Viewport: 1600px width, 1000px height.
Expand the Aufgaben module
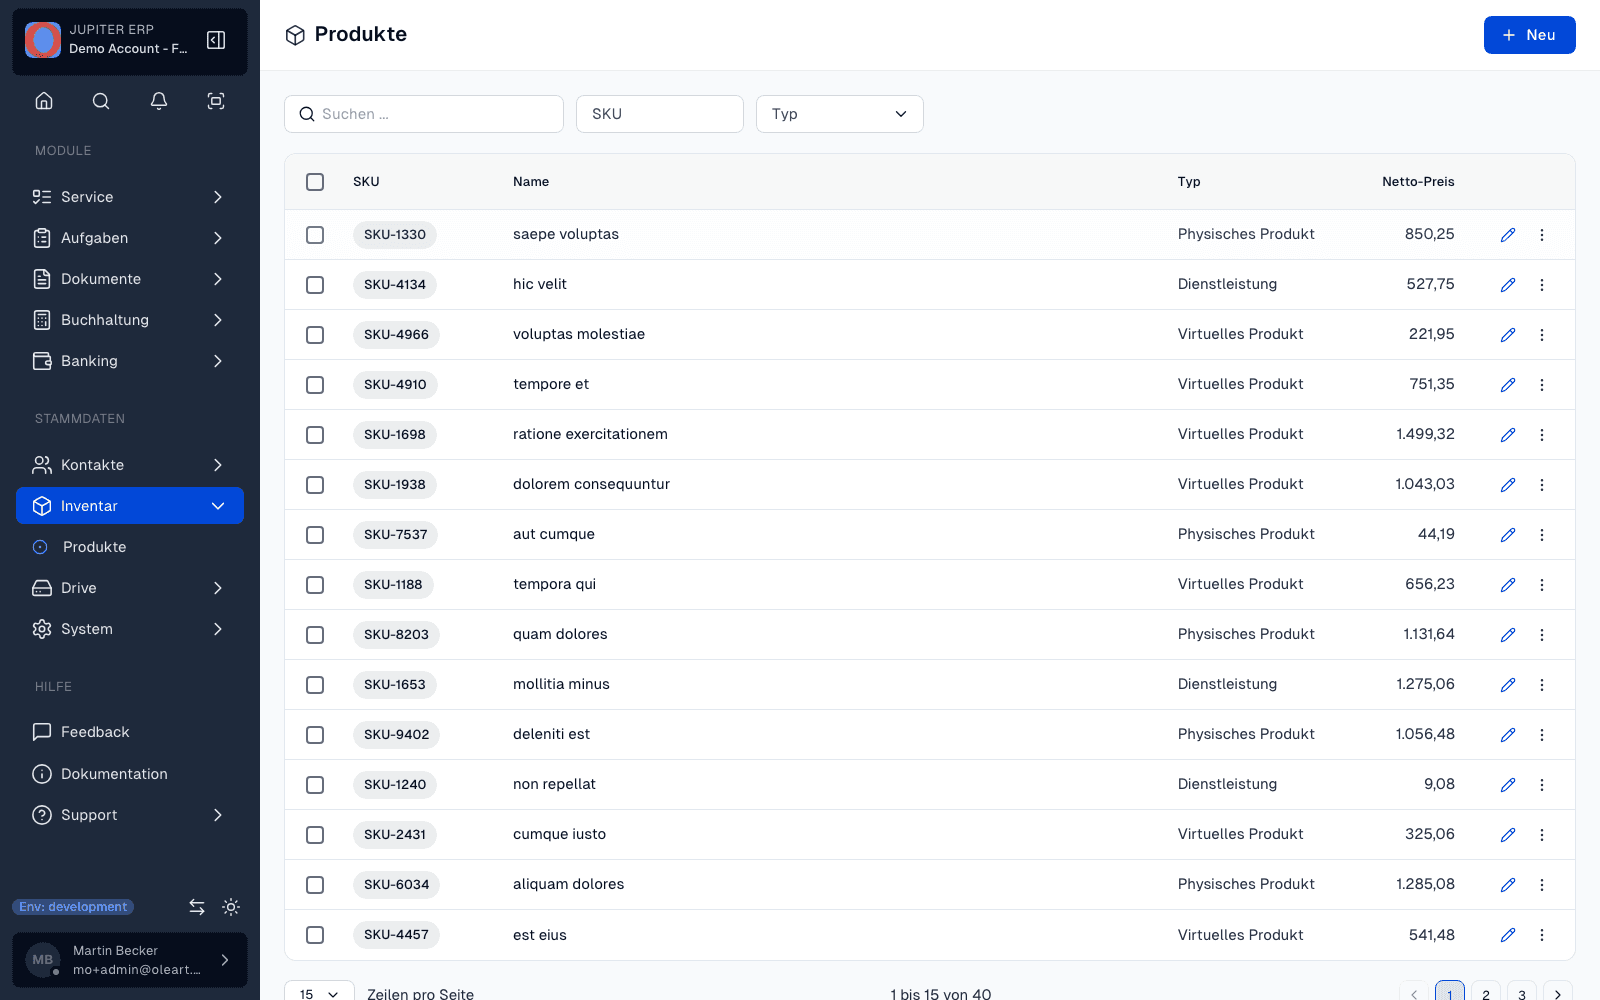[x=130, y=238]
